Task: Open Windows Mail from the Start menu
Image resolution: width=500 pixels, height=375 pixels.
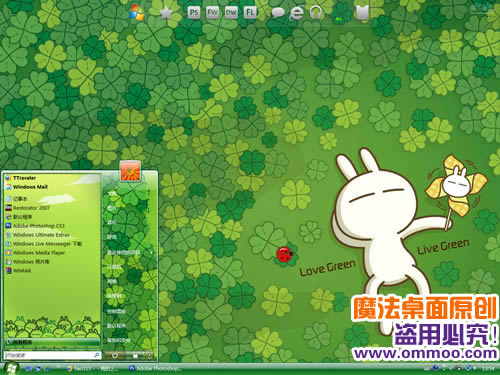Action: point(30,187)
